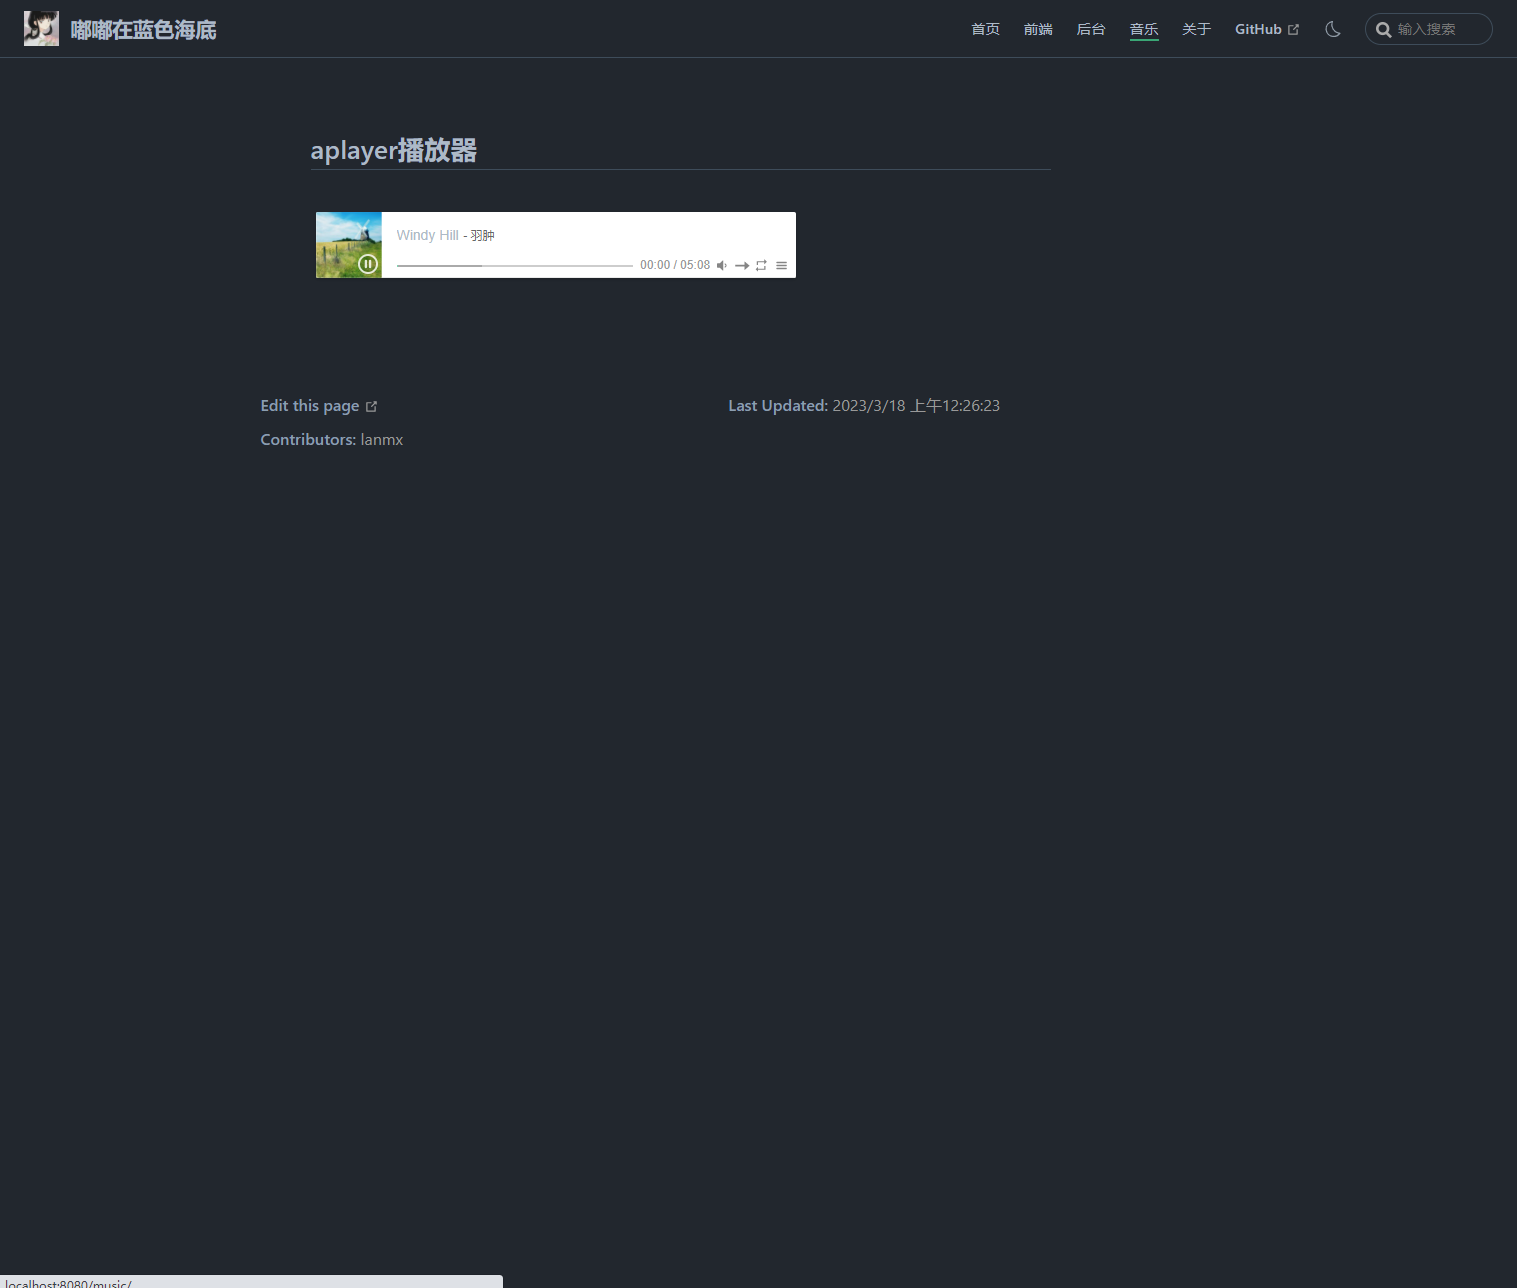The width and height of the screenshot is (1517, 1288).
Task: Open the 音乐 navigation dropdown
Action: pyautogui.click(x=1143, y=29)
